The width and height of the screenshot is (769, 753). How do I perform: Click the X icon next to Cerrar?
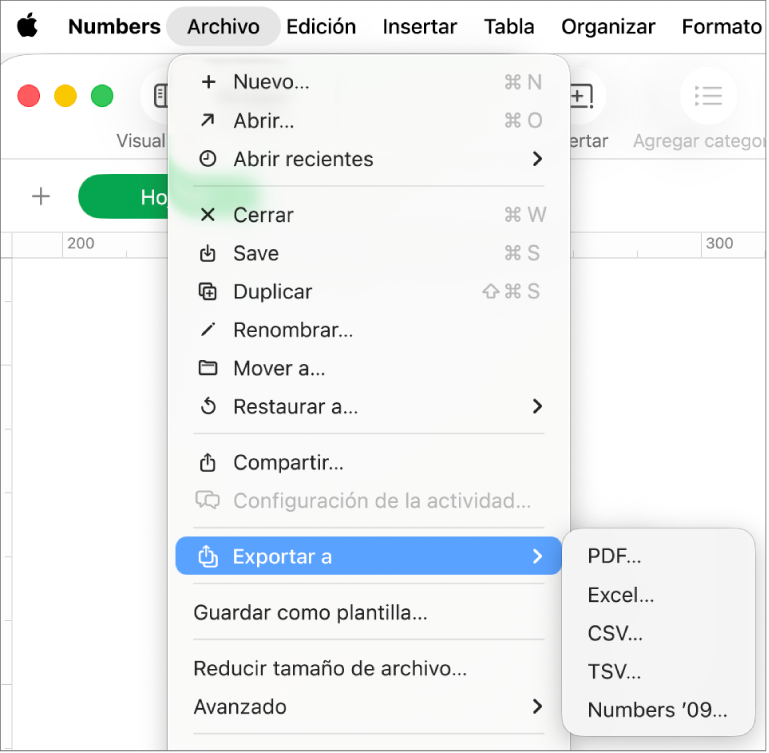208,215
